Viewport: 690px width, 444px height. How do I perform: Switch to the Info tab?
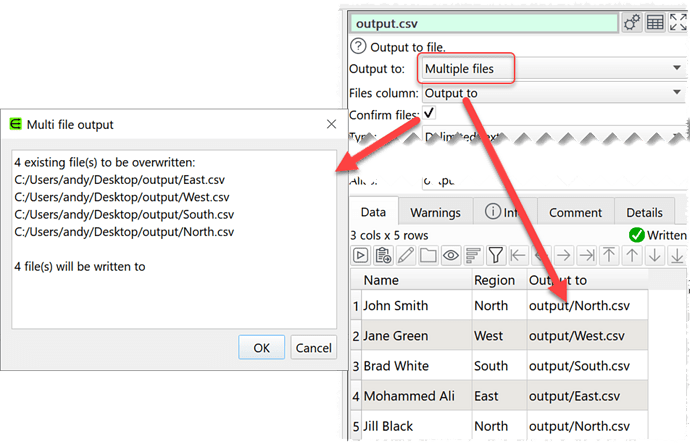pyautogui.click(x=505, y=213)
